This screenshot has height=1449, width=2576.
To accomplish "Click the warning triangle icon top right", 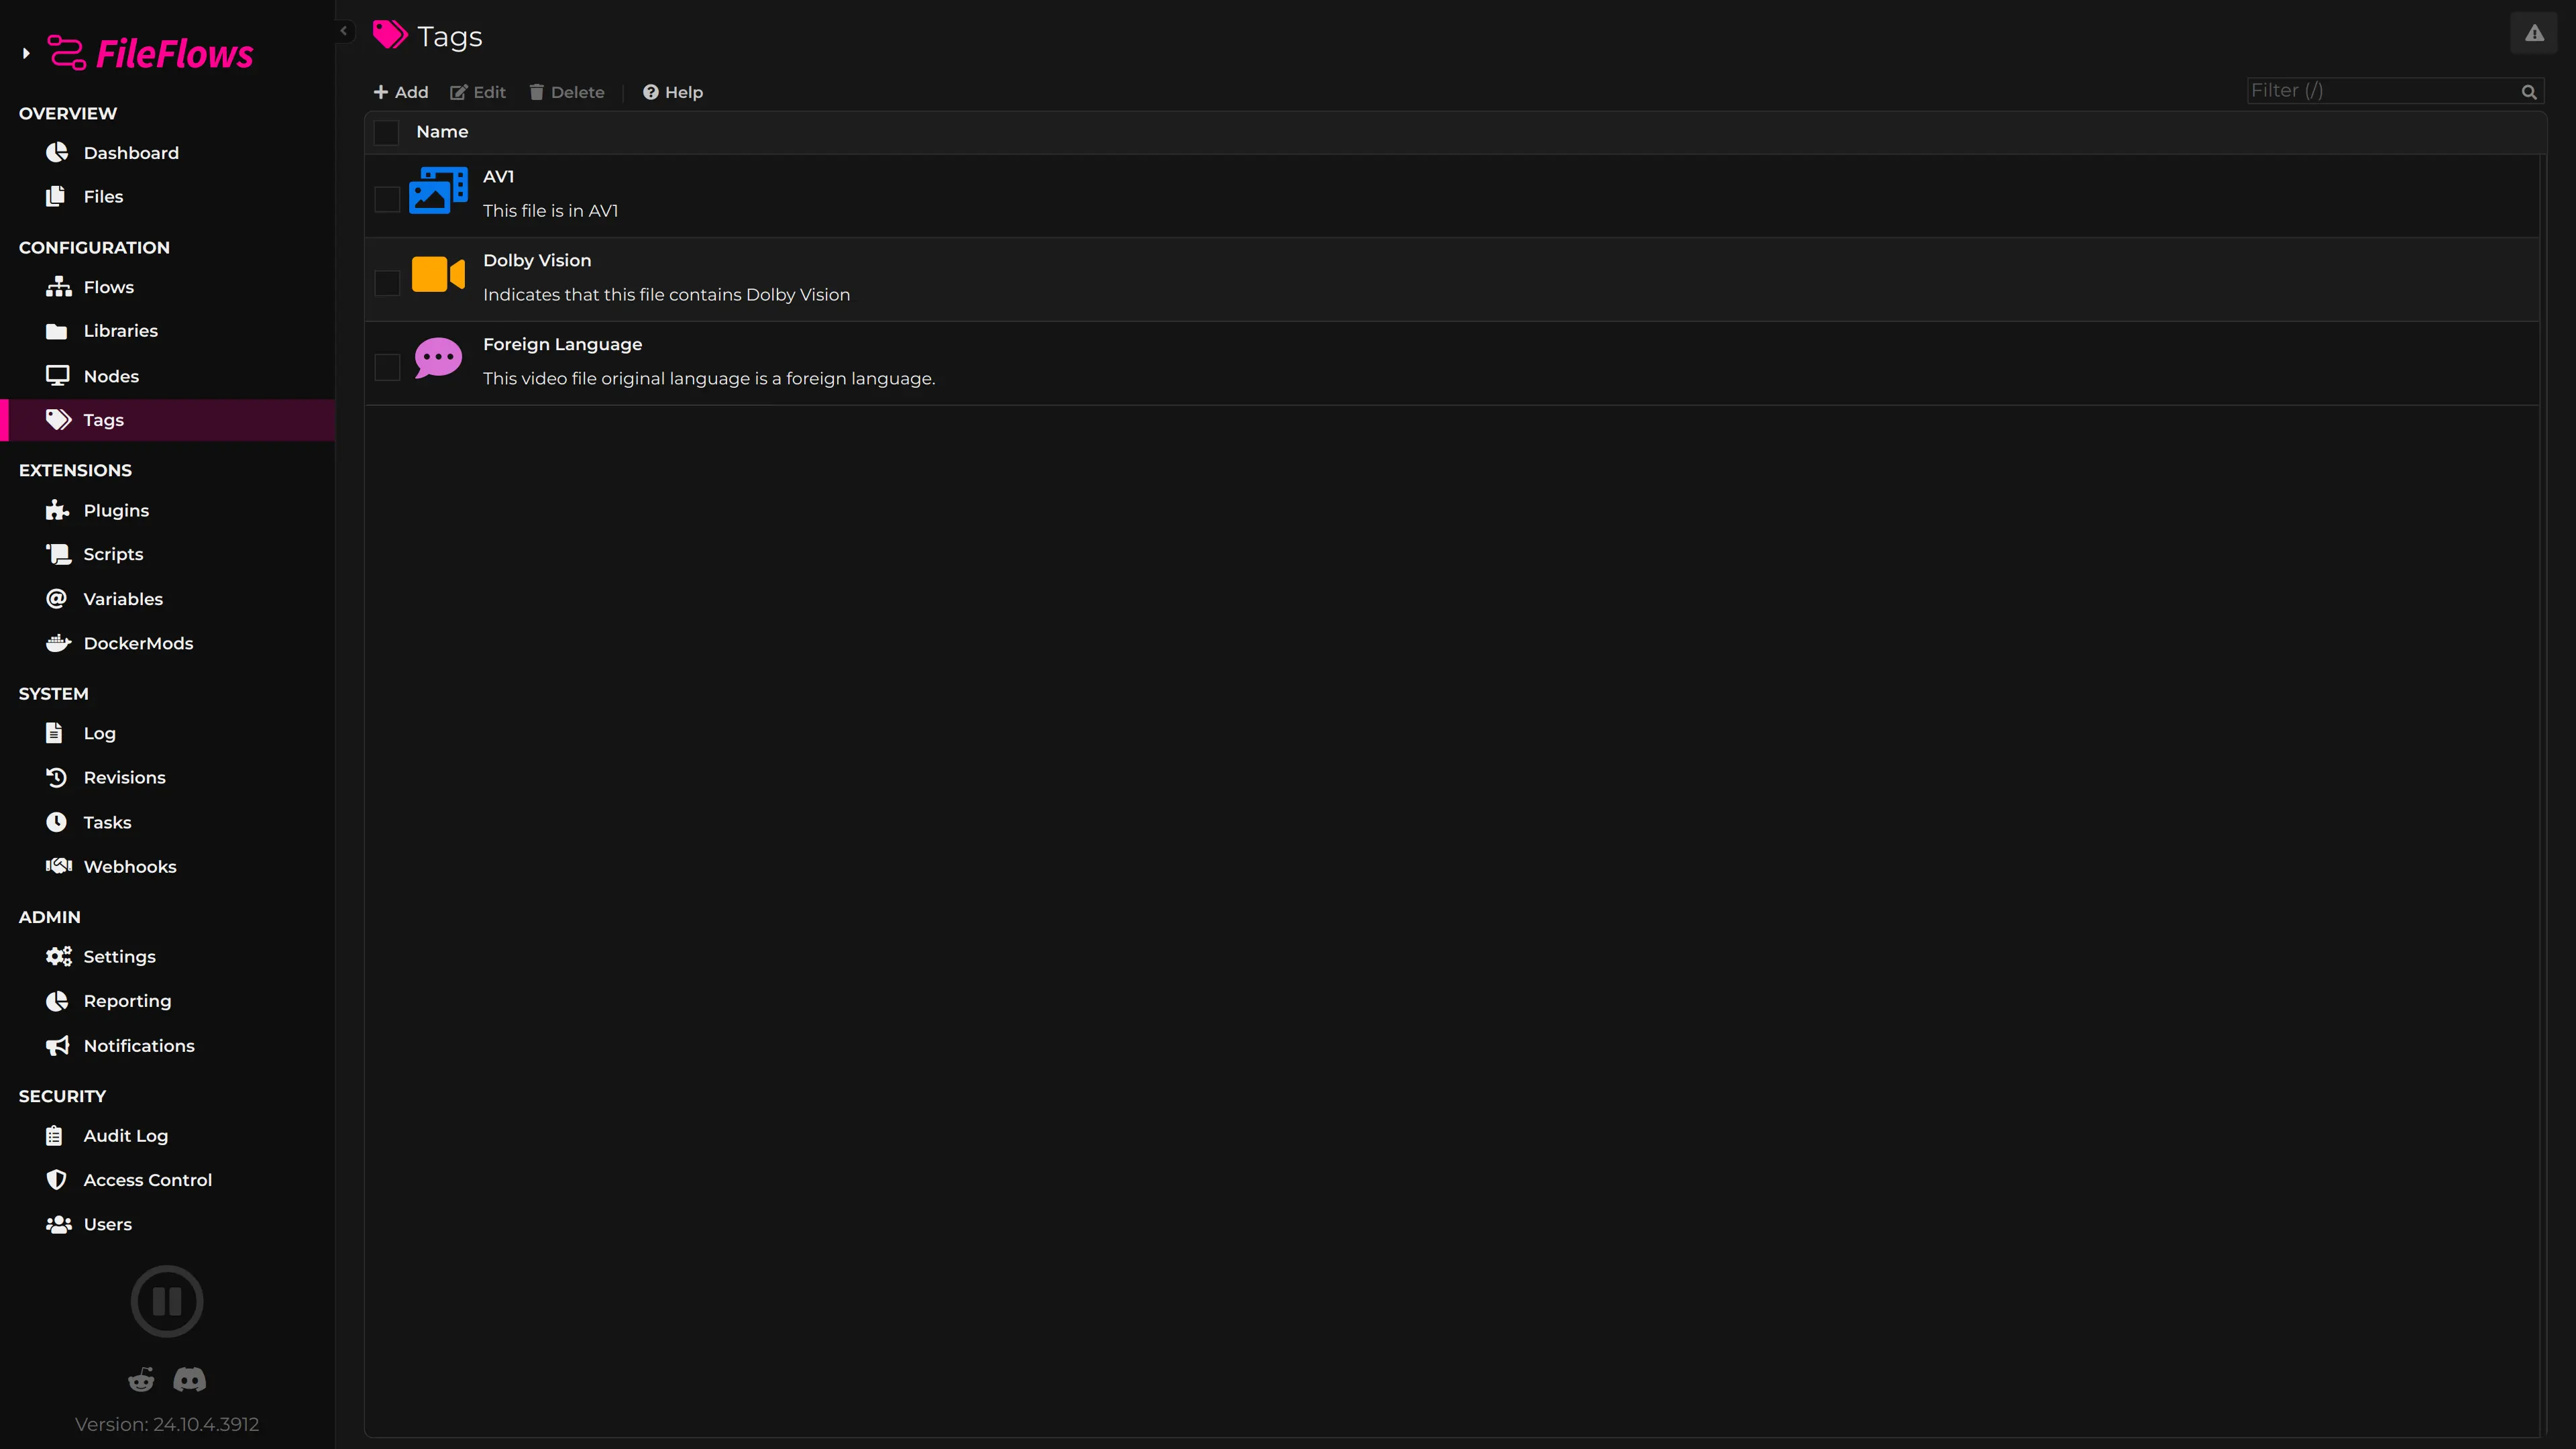I will (x=2533, y=33).
